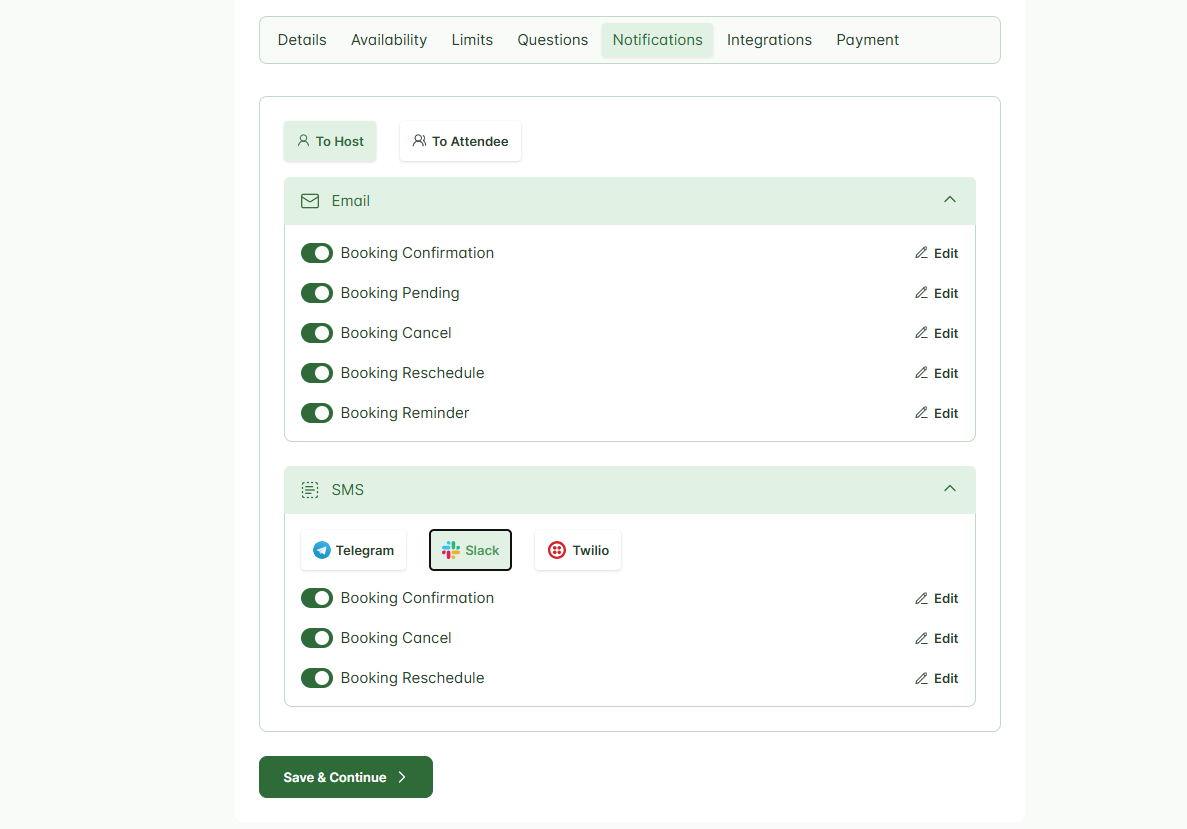The width and height of the screenshot is (1187, 829).
Task: Toggle the Booking Reminder switch
Action: pos(316,413)
